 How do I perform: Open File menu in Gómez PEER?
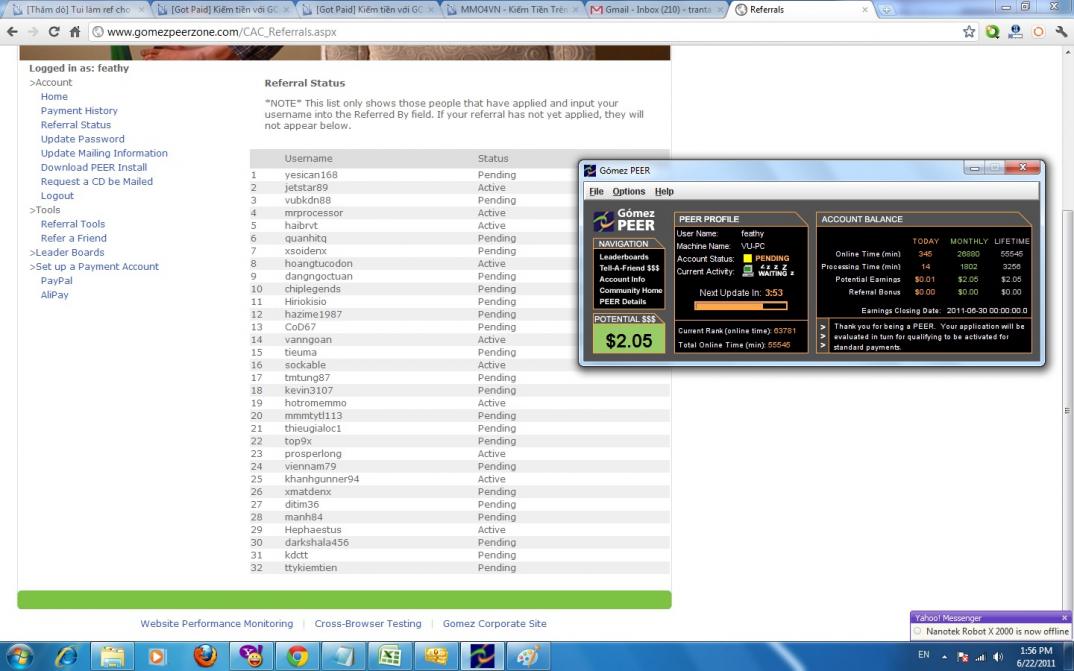coord(596,191)
